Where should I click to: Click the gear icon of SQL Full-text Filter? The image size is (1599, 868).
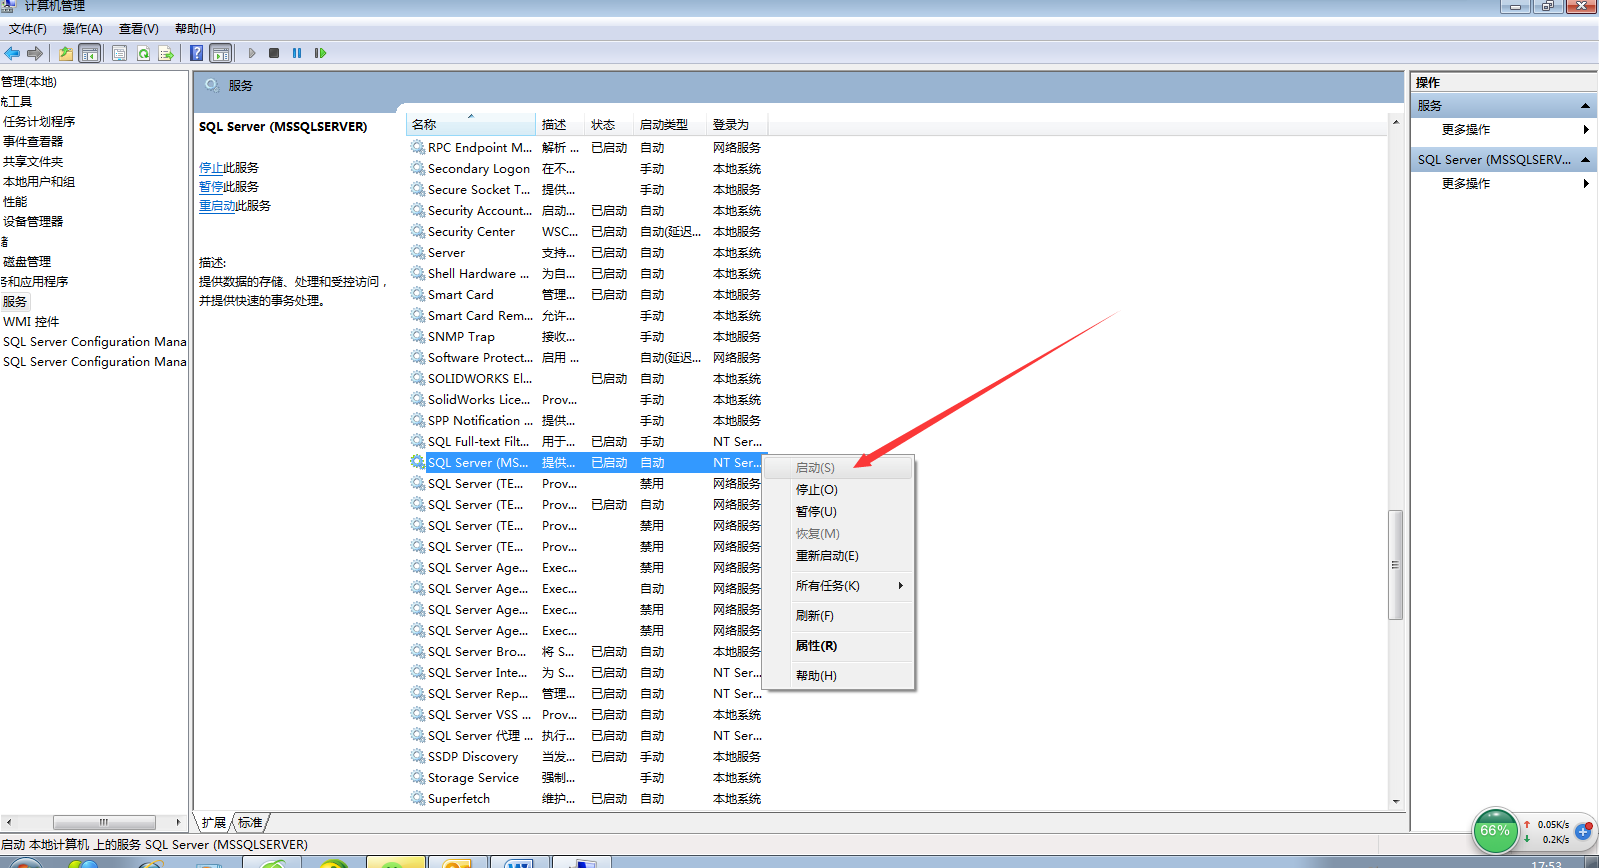tap(418, 441)
